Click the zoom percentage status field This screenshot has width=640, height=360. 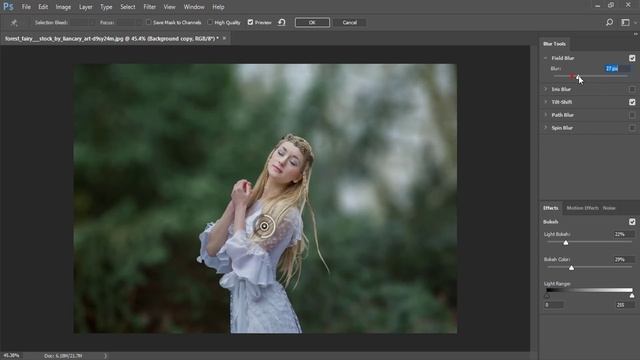point(11,356)
